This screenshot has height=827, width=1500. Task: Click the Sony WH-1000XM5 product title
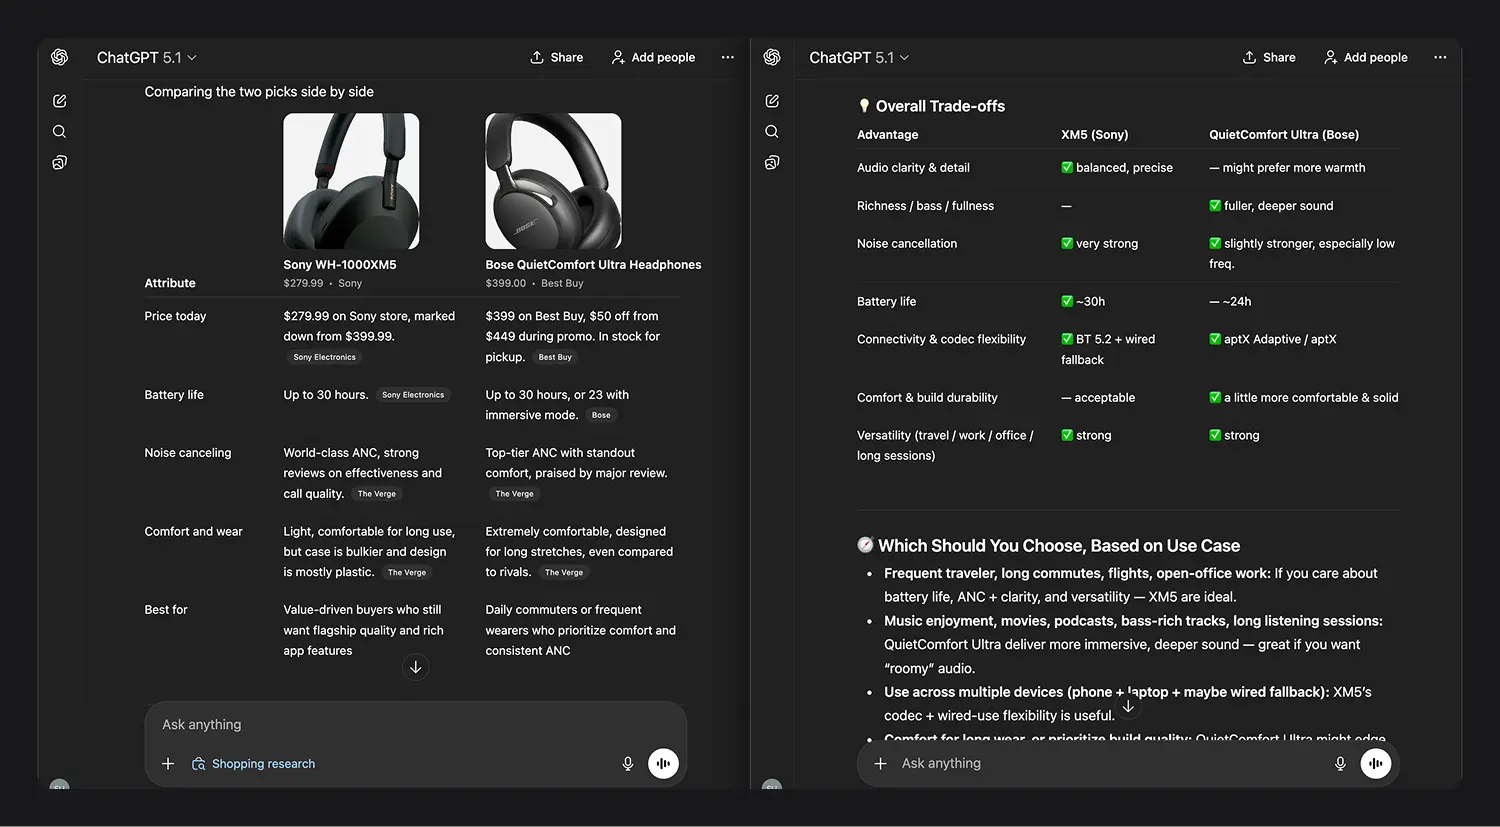[x=340, y=265]
